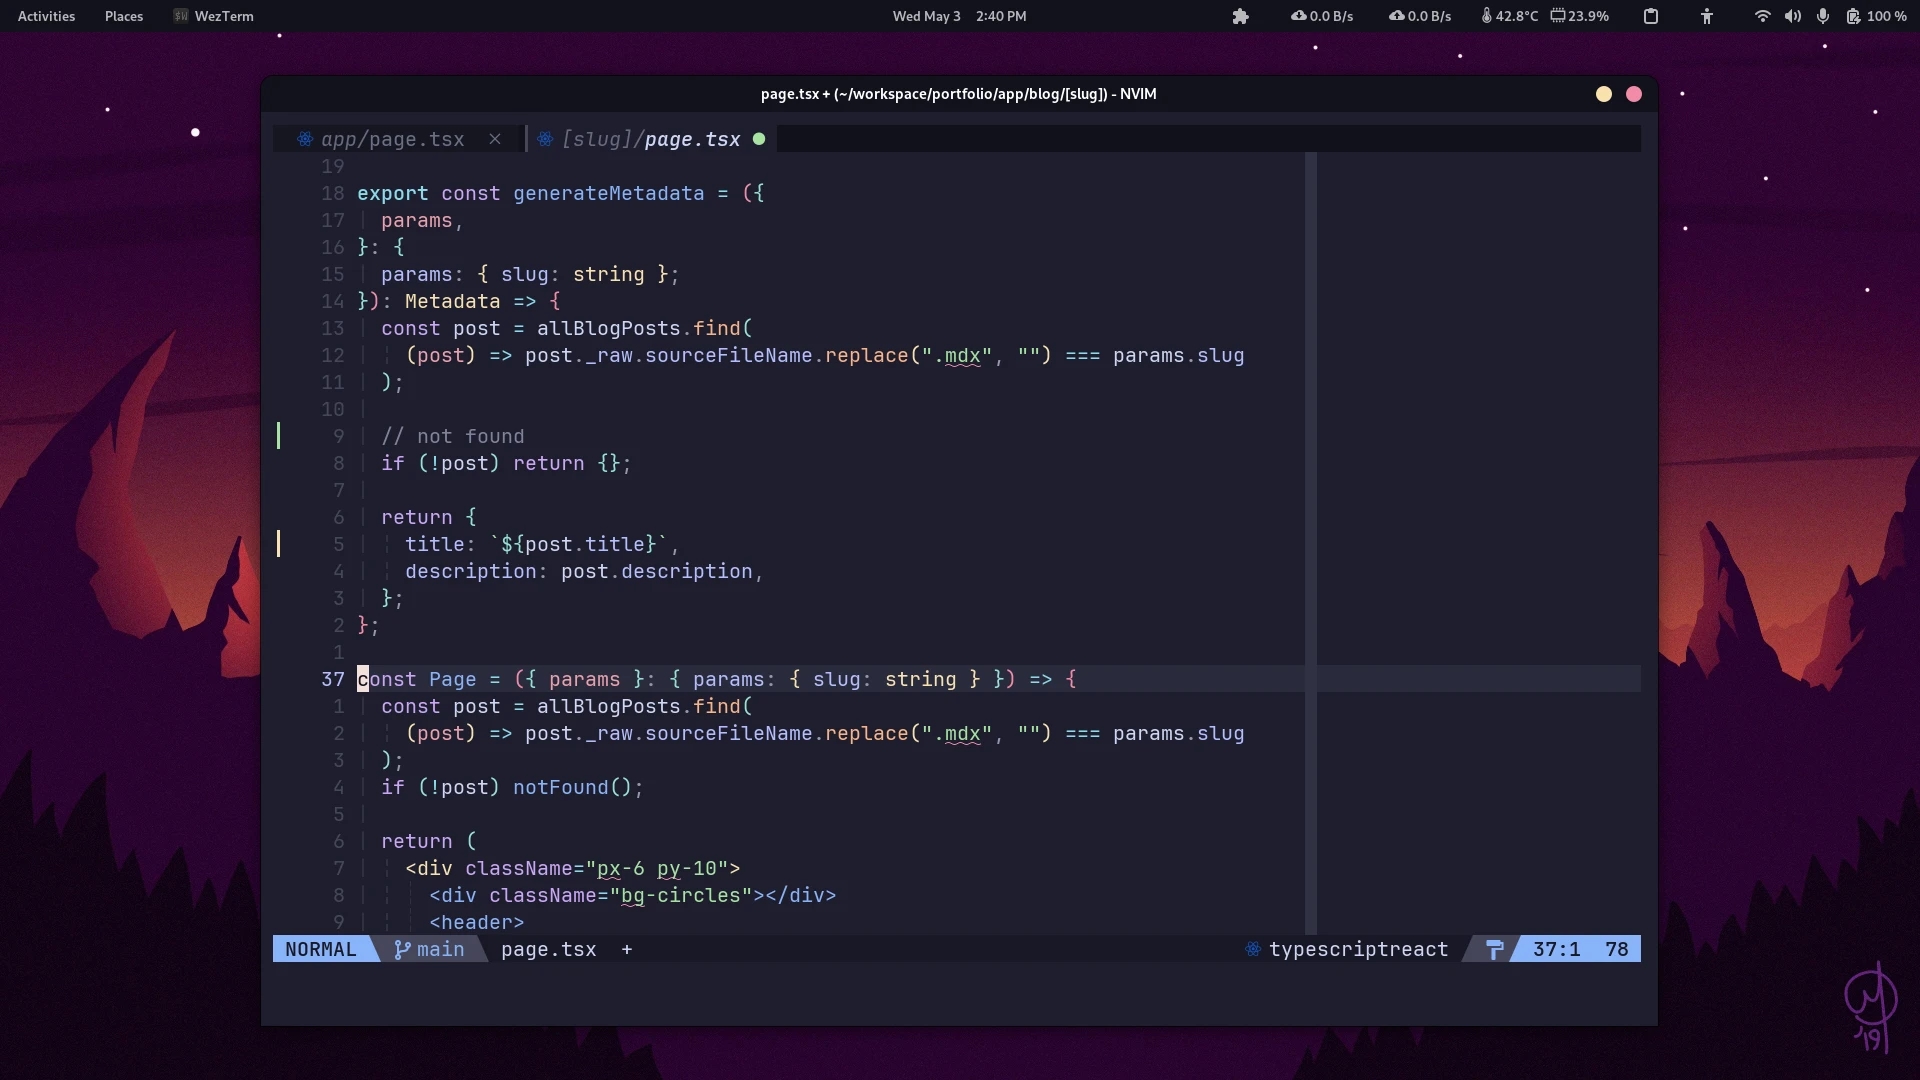Click page.tsx filename in statusline
The height and width of the screenshot is (1080, 1920).
(549, 949)
